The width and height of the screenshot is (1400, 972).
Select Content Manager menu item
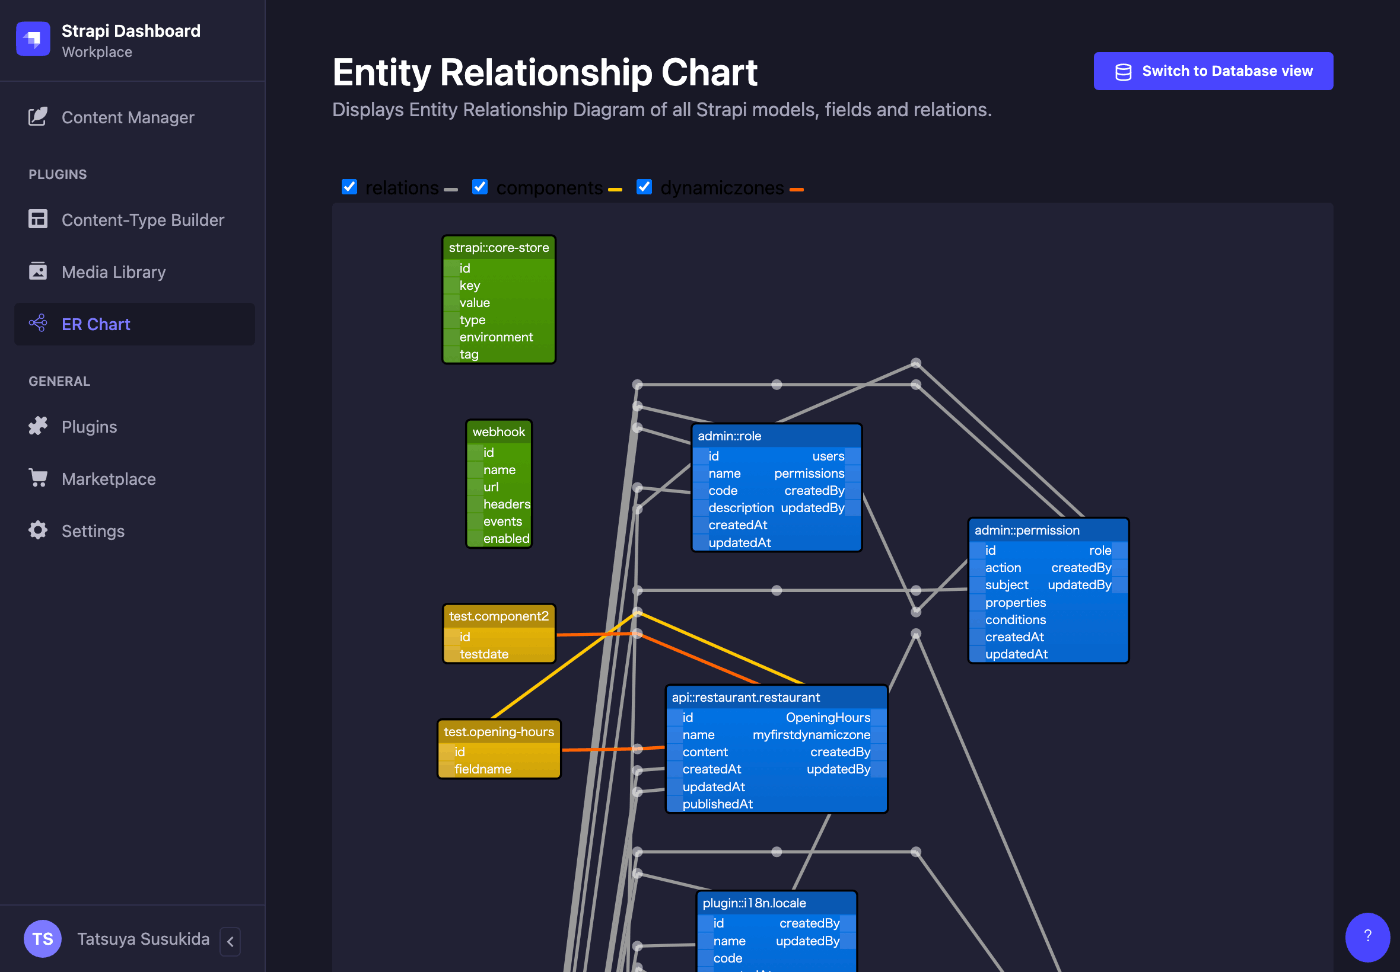134,117
